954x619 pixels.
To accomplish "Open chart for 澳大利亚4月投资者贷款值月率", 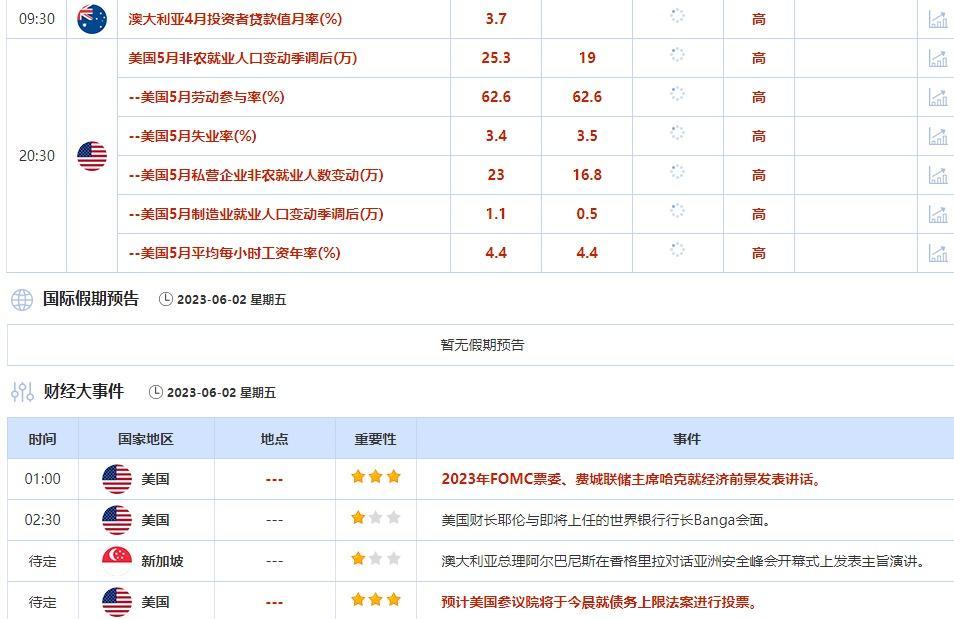I will (937, 19).
